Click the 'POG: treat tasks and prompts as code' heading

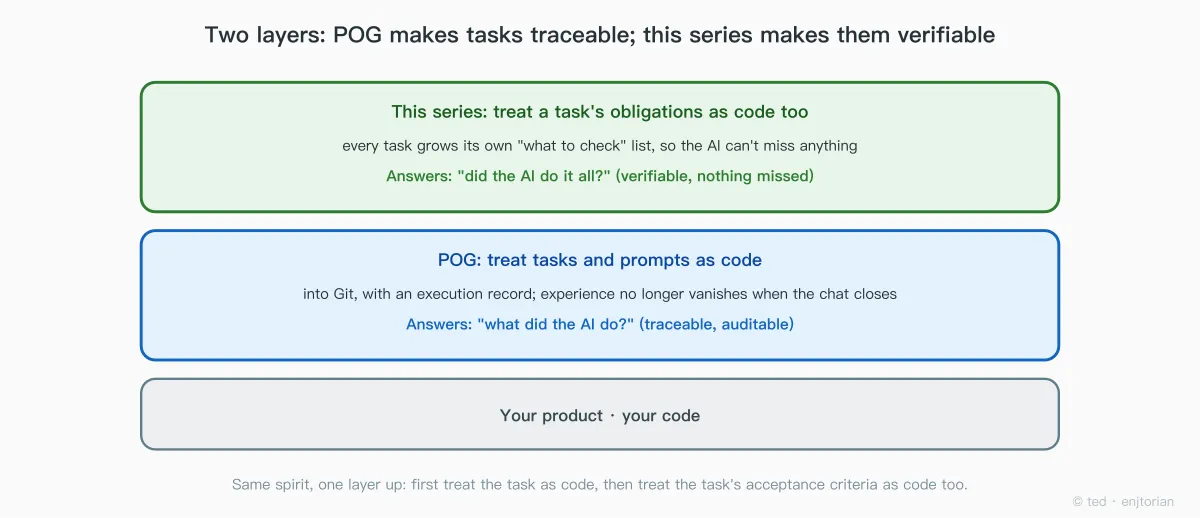click(600, 260)
